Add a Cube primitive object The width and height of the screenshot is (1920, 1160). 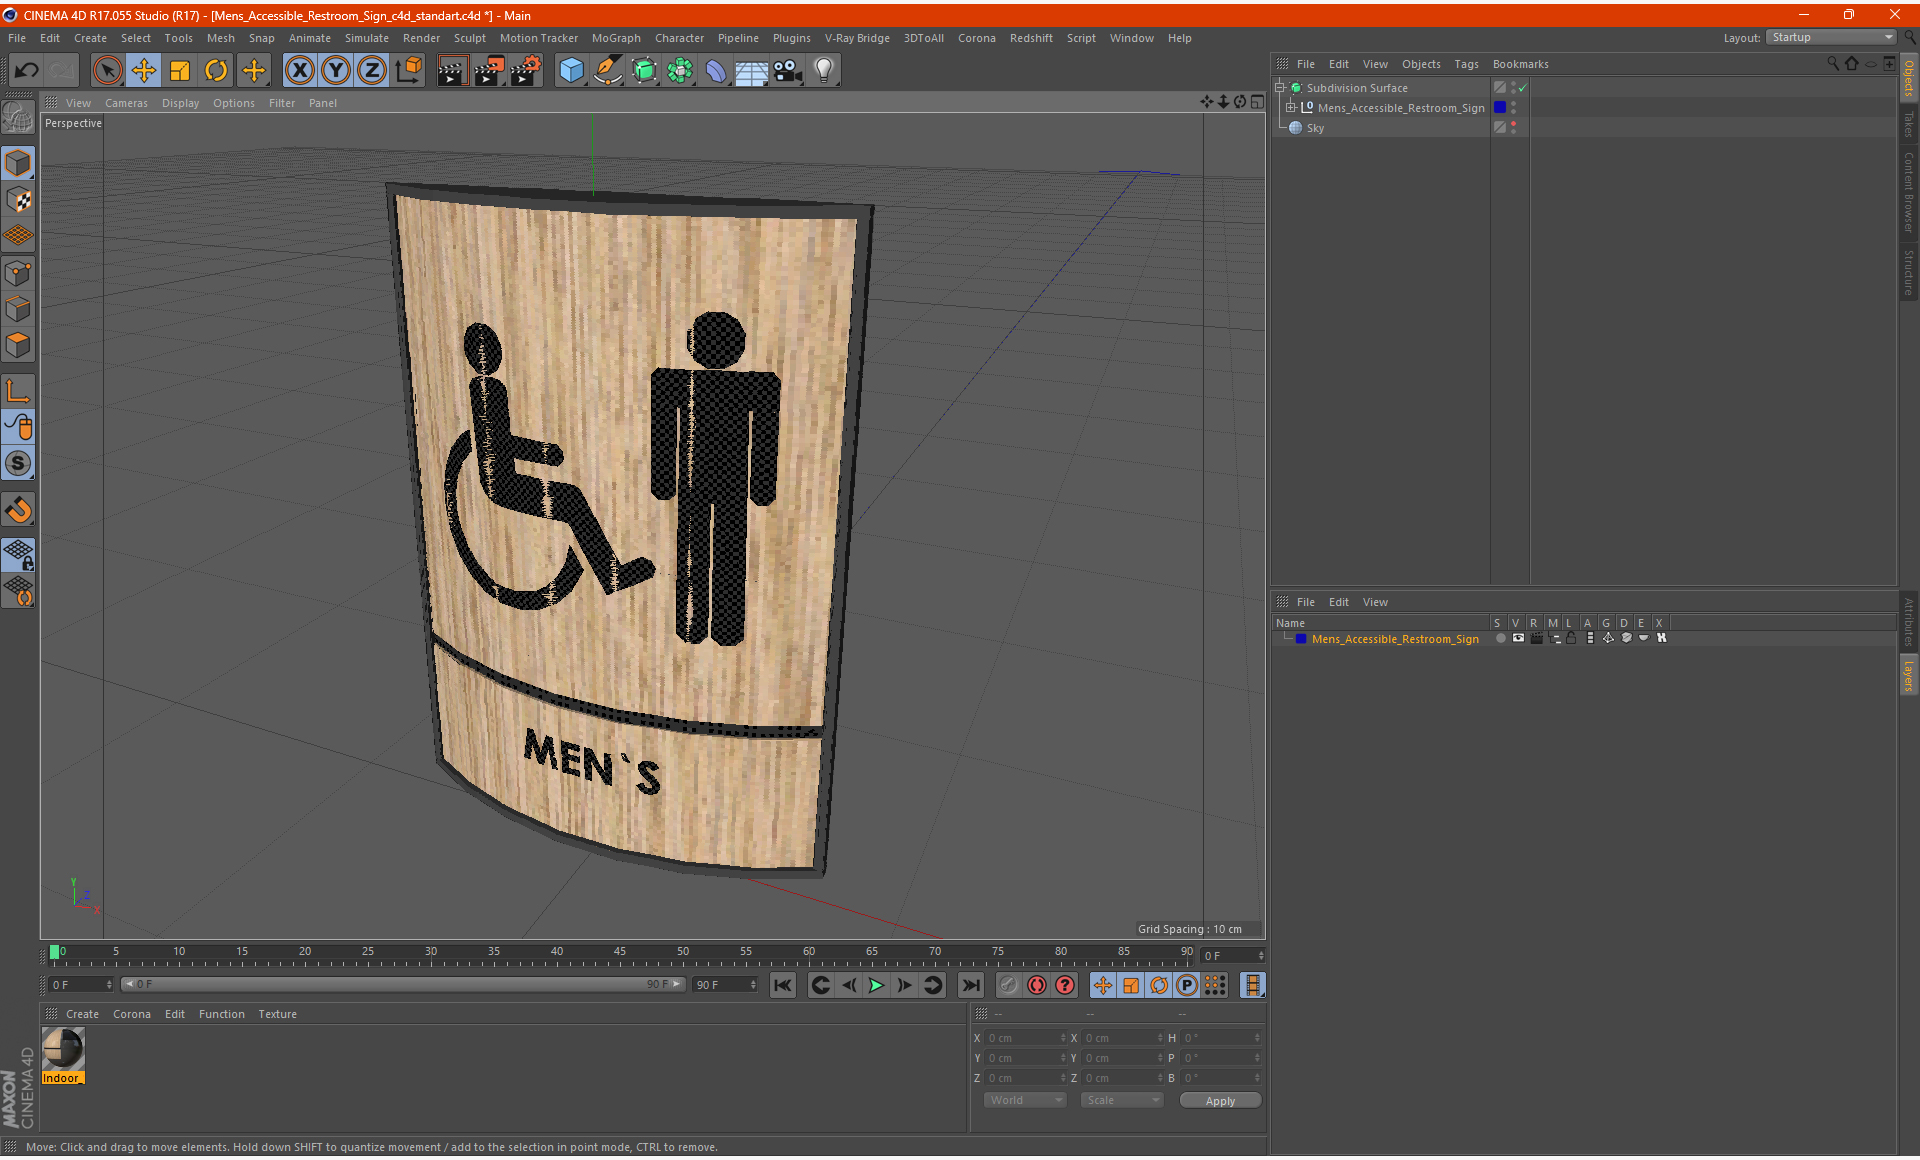tap(571, 70)
